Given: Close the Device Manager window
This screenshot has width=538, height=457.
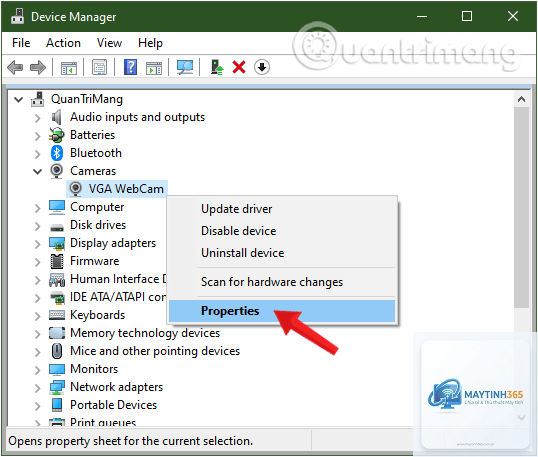Looking at the screenshot, I should (x=513, y=16).
